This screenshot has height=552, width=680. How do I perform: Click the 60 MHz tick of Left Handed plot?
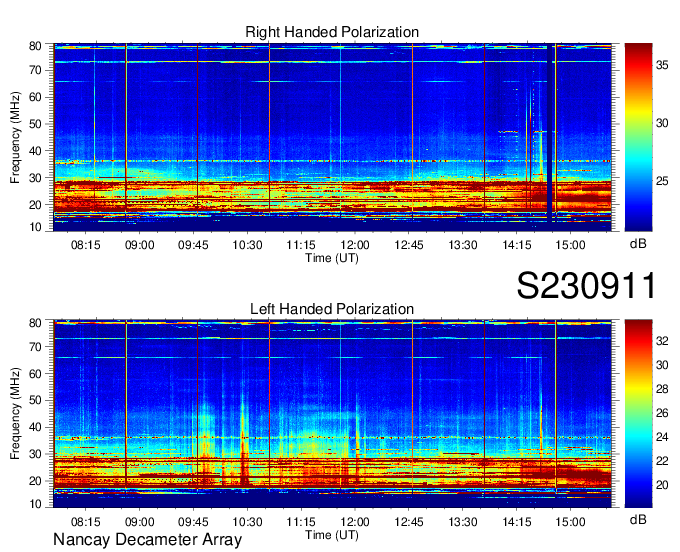(x=35, y=373)
